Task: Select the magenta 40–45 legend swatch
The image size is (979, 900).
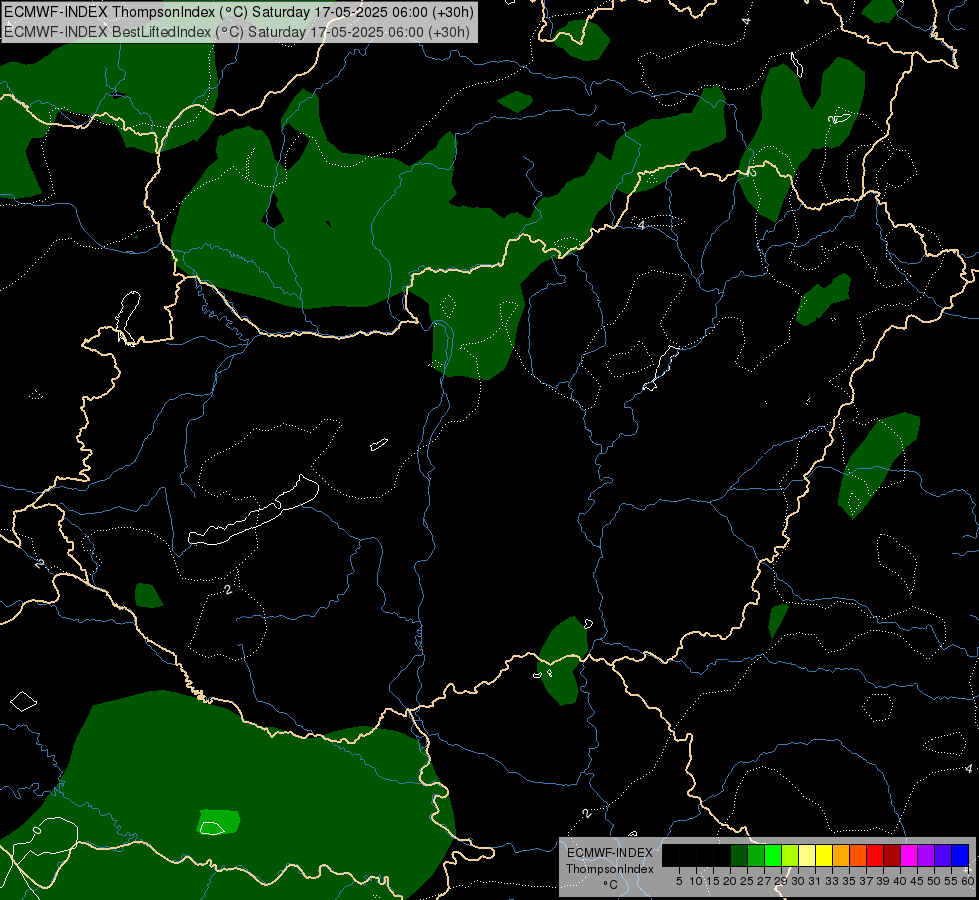Action: [x=910, y=855]
